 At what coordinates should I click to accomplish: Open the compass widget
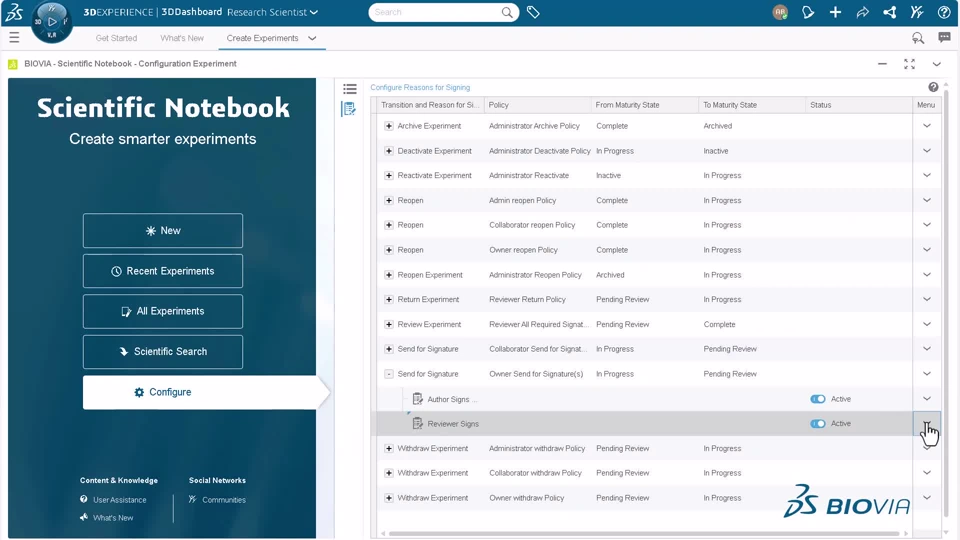pyautogui.click(x=51, y=22)
